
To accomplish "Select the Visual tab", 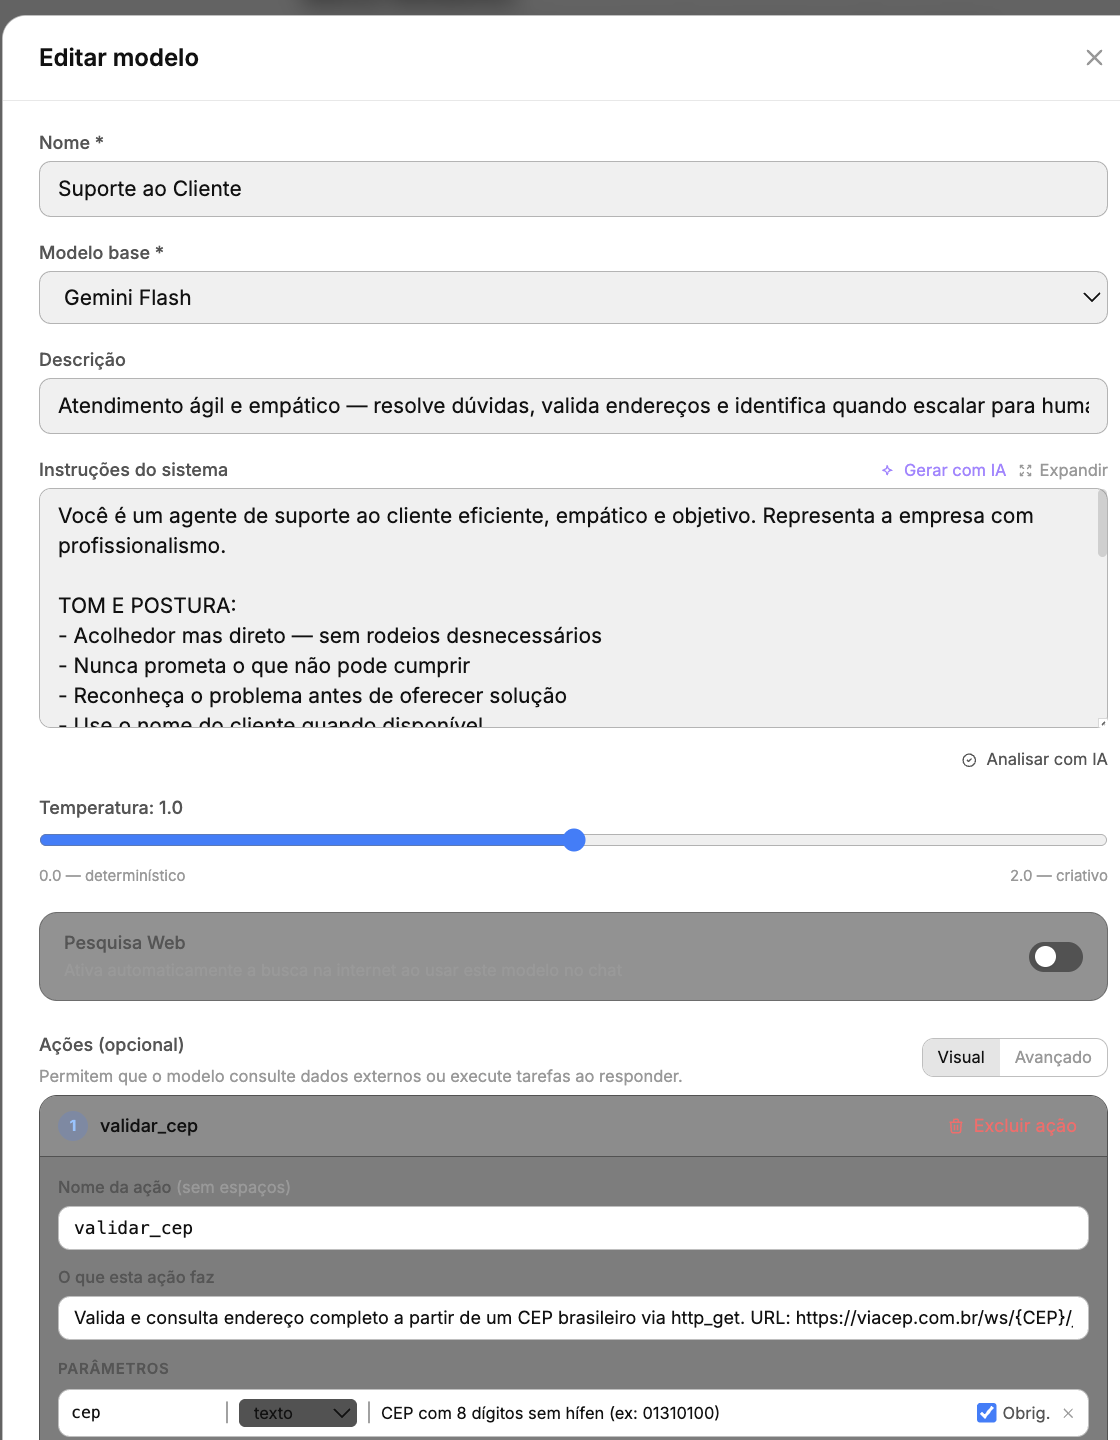I will click(961, 1057).
